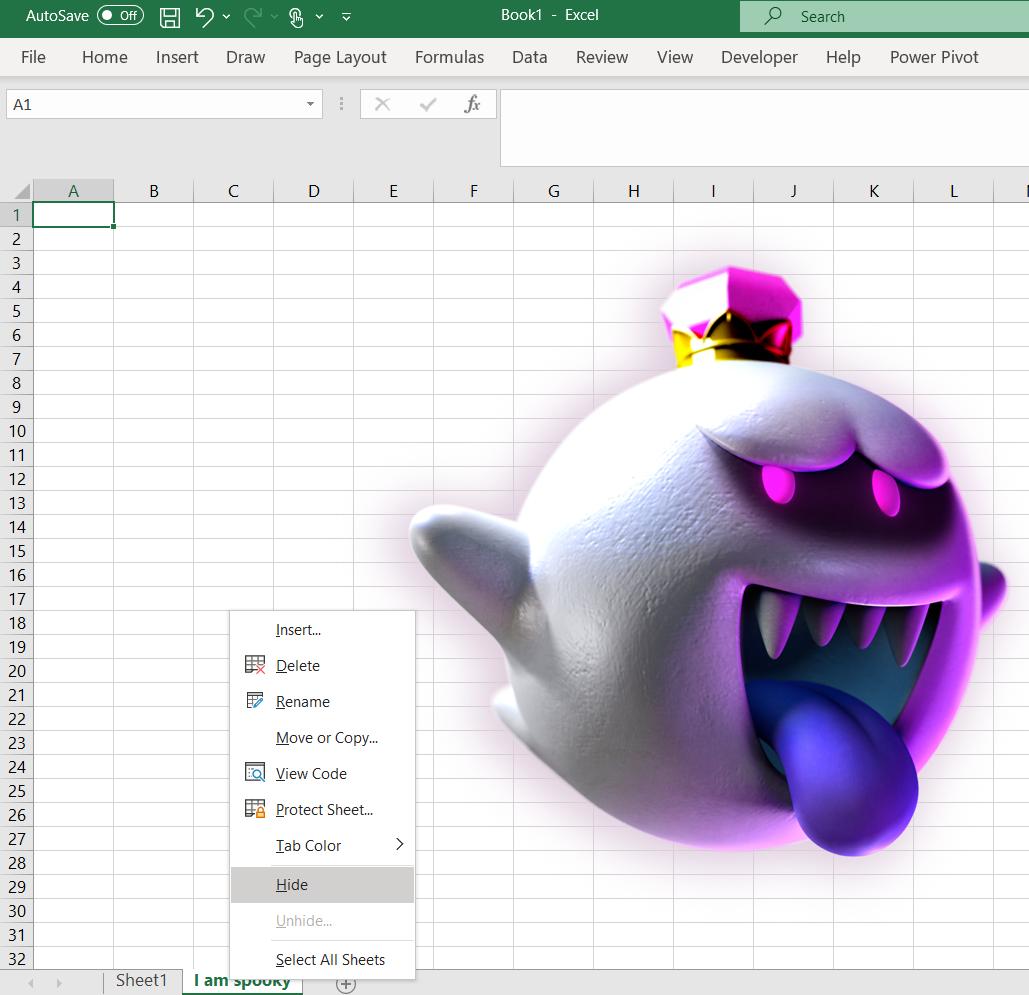1029x995 pixels.
Task: Choose Delete in the sheet context menu
Action: click(297, 666)
